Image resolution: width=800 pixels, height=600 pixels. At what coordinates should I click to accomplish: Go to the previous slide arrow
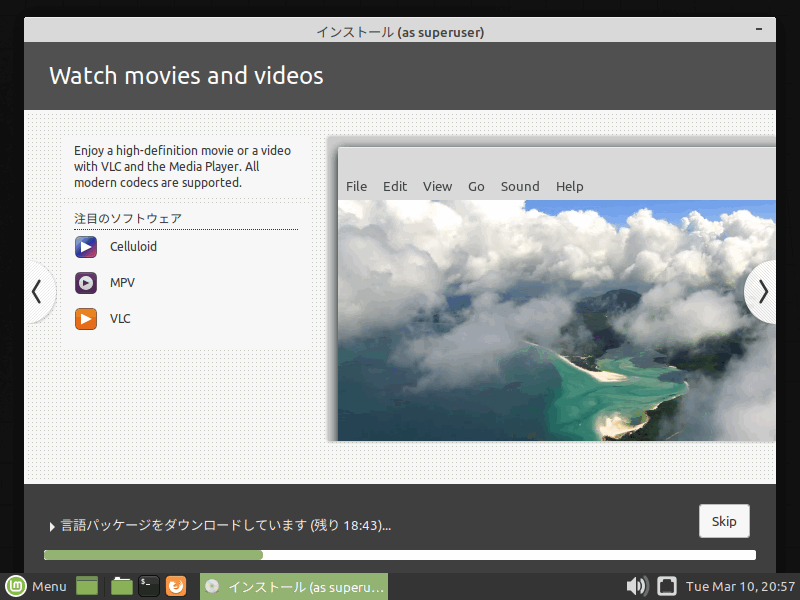click(x=37, y=292)
